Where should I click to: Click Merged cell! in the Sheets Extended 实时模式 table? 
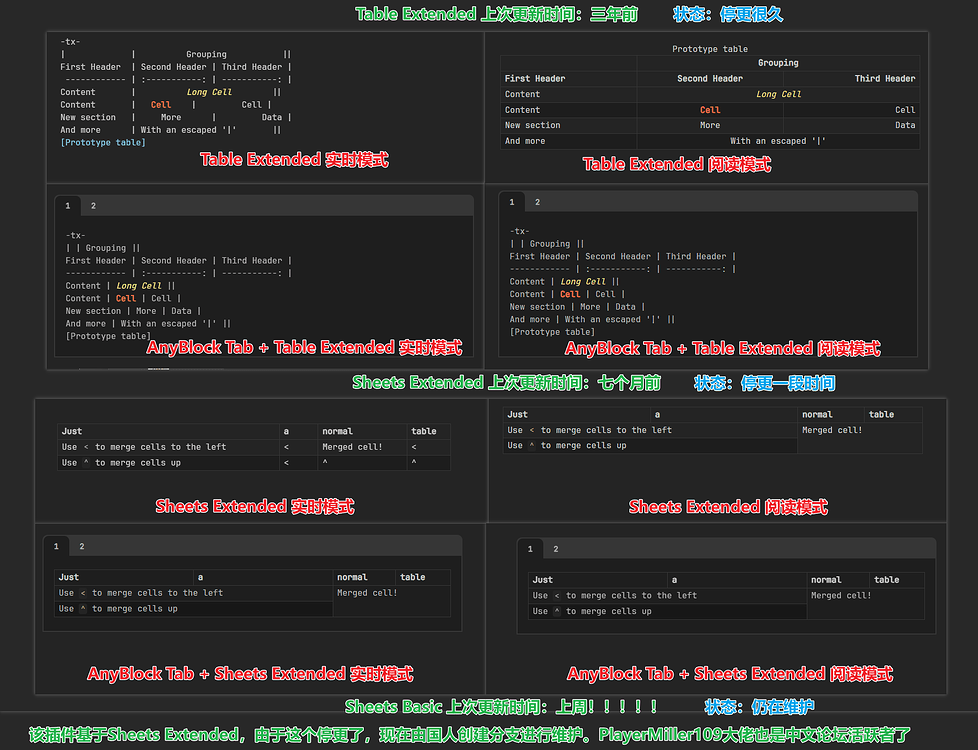point(351,447)
